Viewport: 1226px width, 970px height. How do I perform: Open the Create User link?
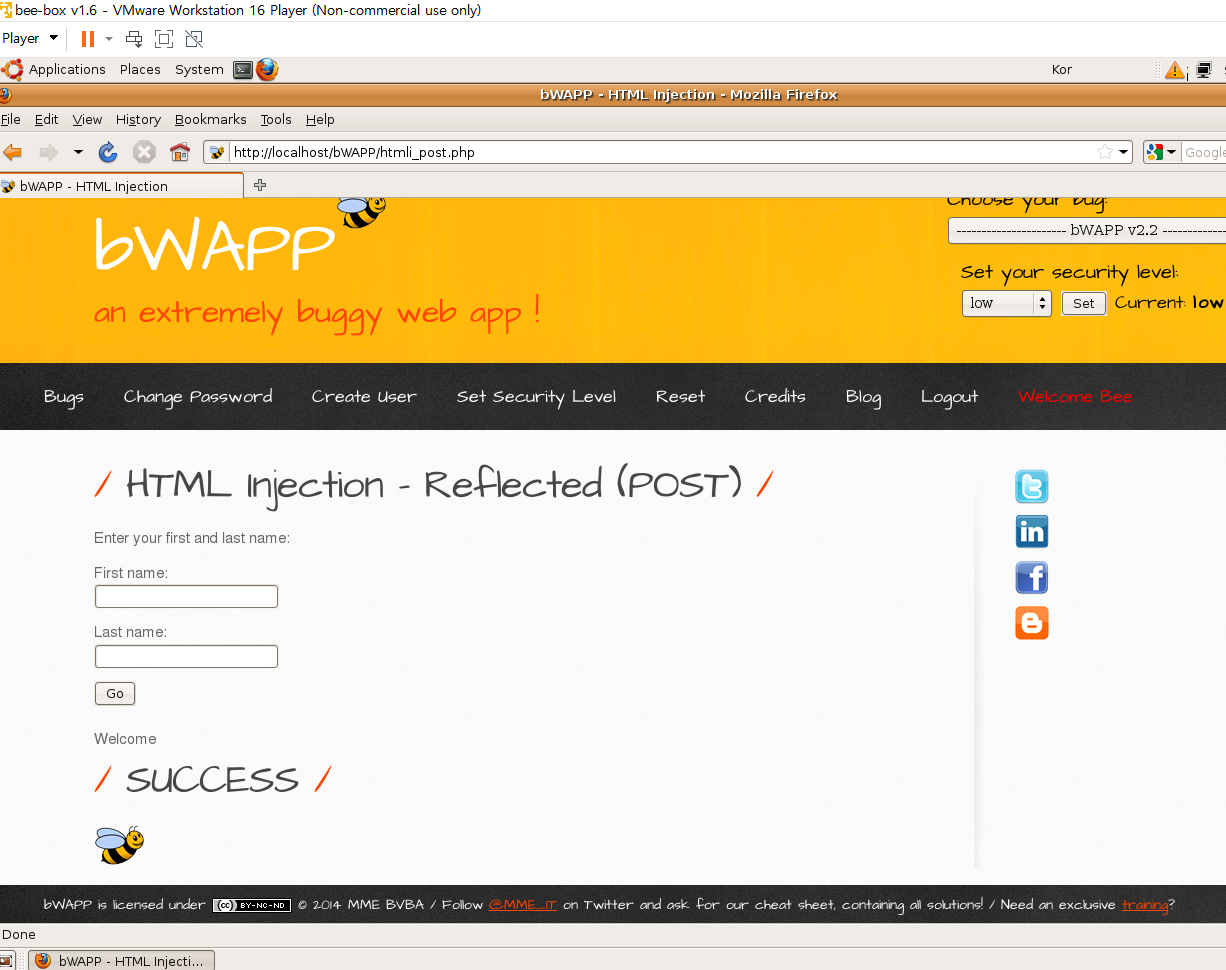pos(364,397)
